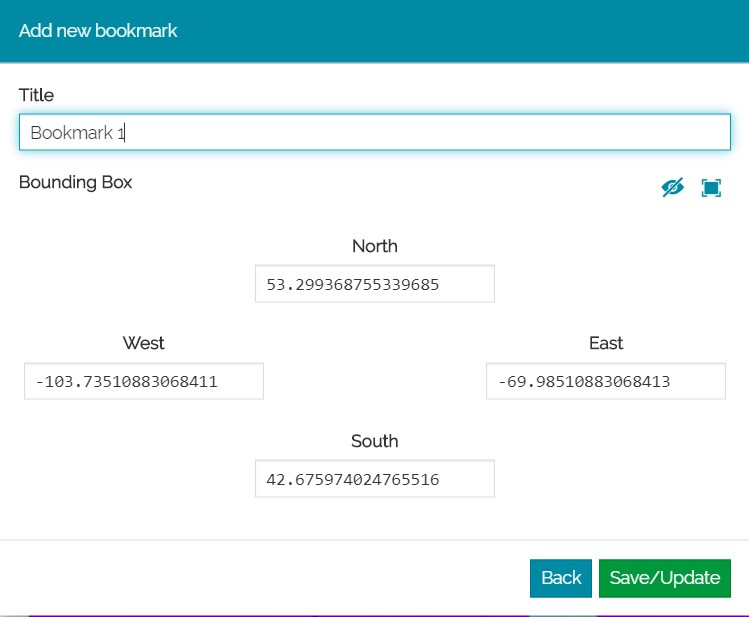
Task: Click the Add new bookmark header text
Action: coord(98,30)
